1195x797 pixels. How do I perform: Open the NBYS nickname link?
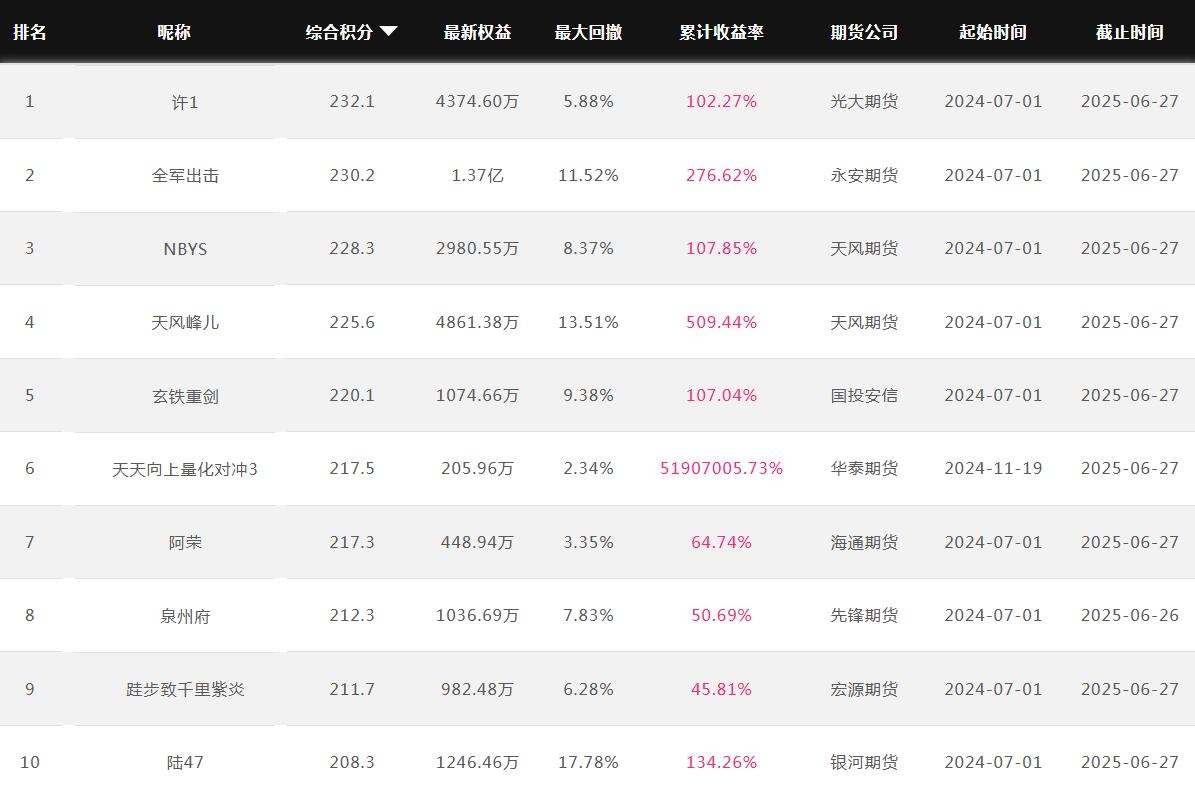click(185, 249)
